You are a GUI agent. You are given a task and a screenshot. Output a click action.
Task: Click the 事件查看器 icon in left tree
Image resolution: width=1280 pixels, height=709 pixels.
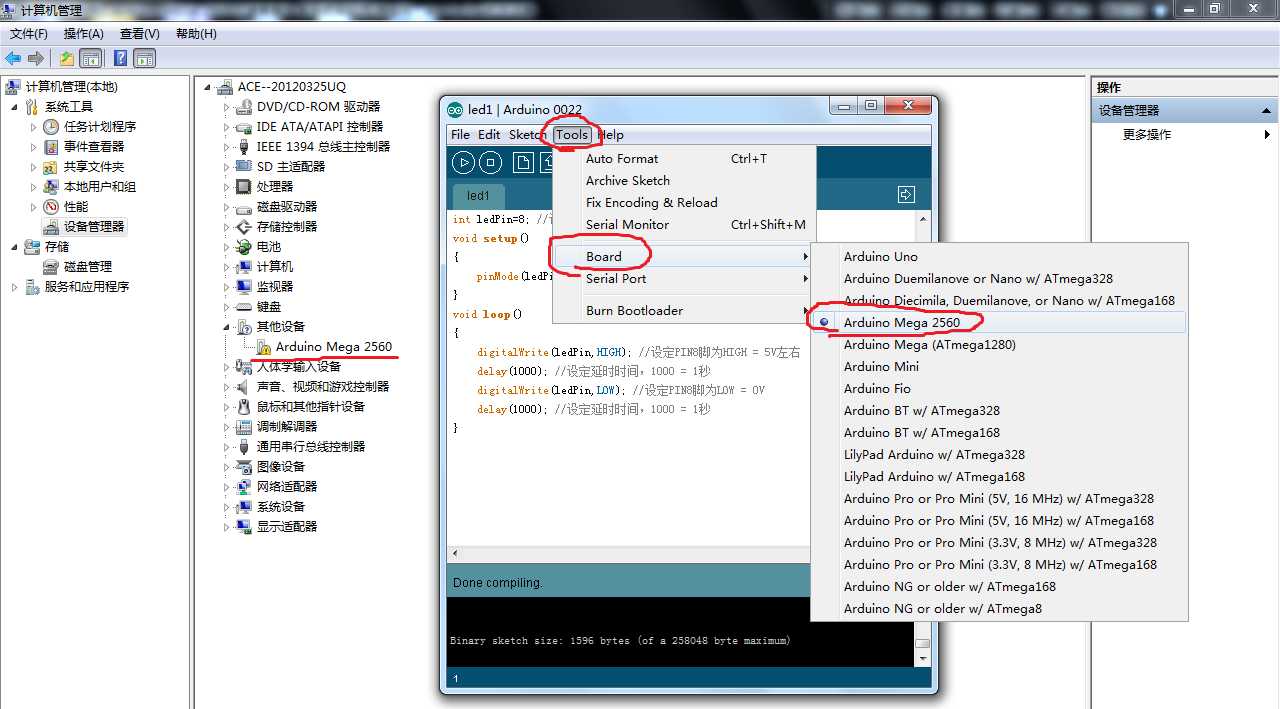[x=51, y=147]
